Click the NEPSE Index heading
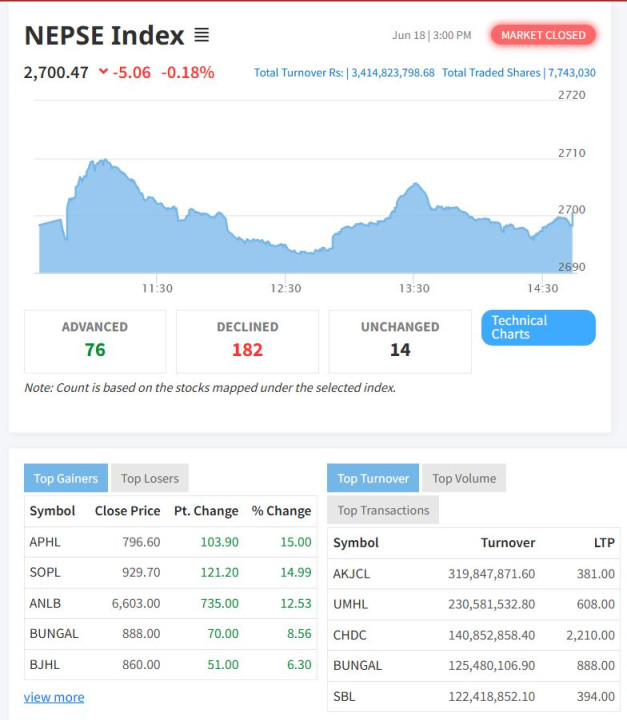The height and width of the screenshot is (720, 627). click(104, 35)
